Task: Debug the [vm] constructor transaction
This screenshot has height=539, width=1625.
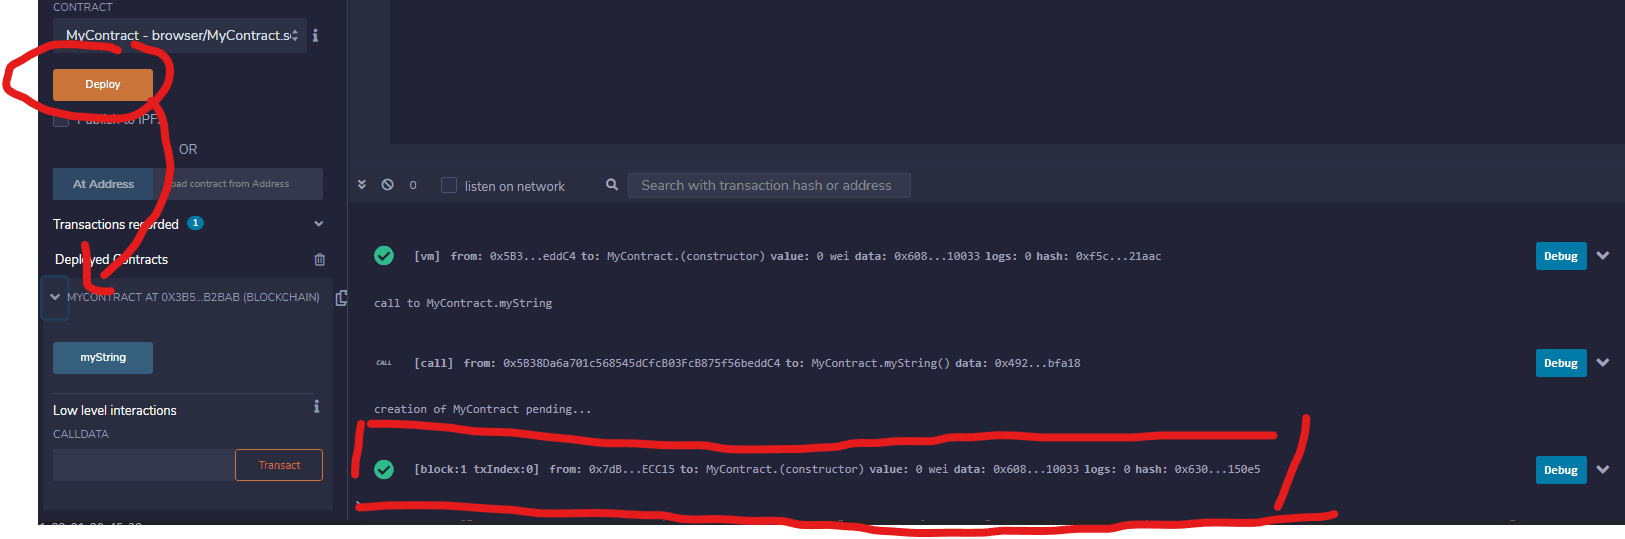Action: tap(1561, 256)
